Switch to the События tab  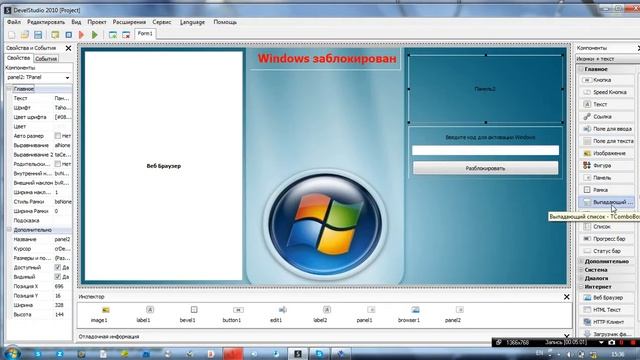[46, 59]
